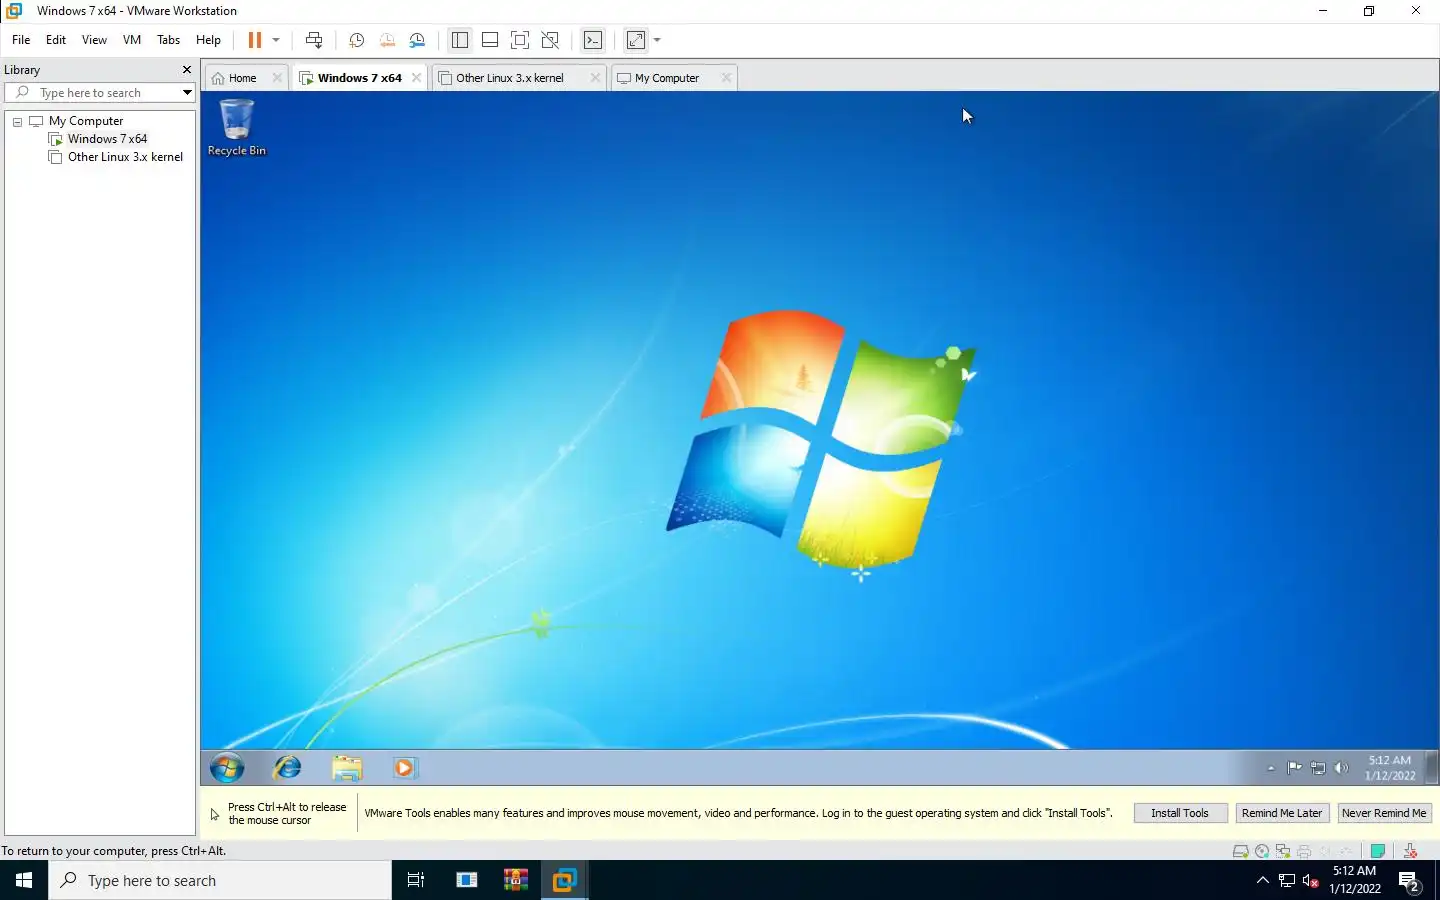The image size is (1440, 900).
Task: Open the Help menu
Action: click(x=208, y=40)
